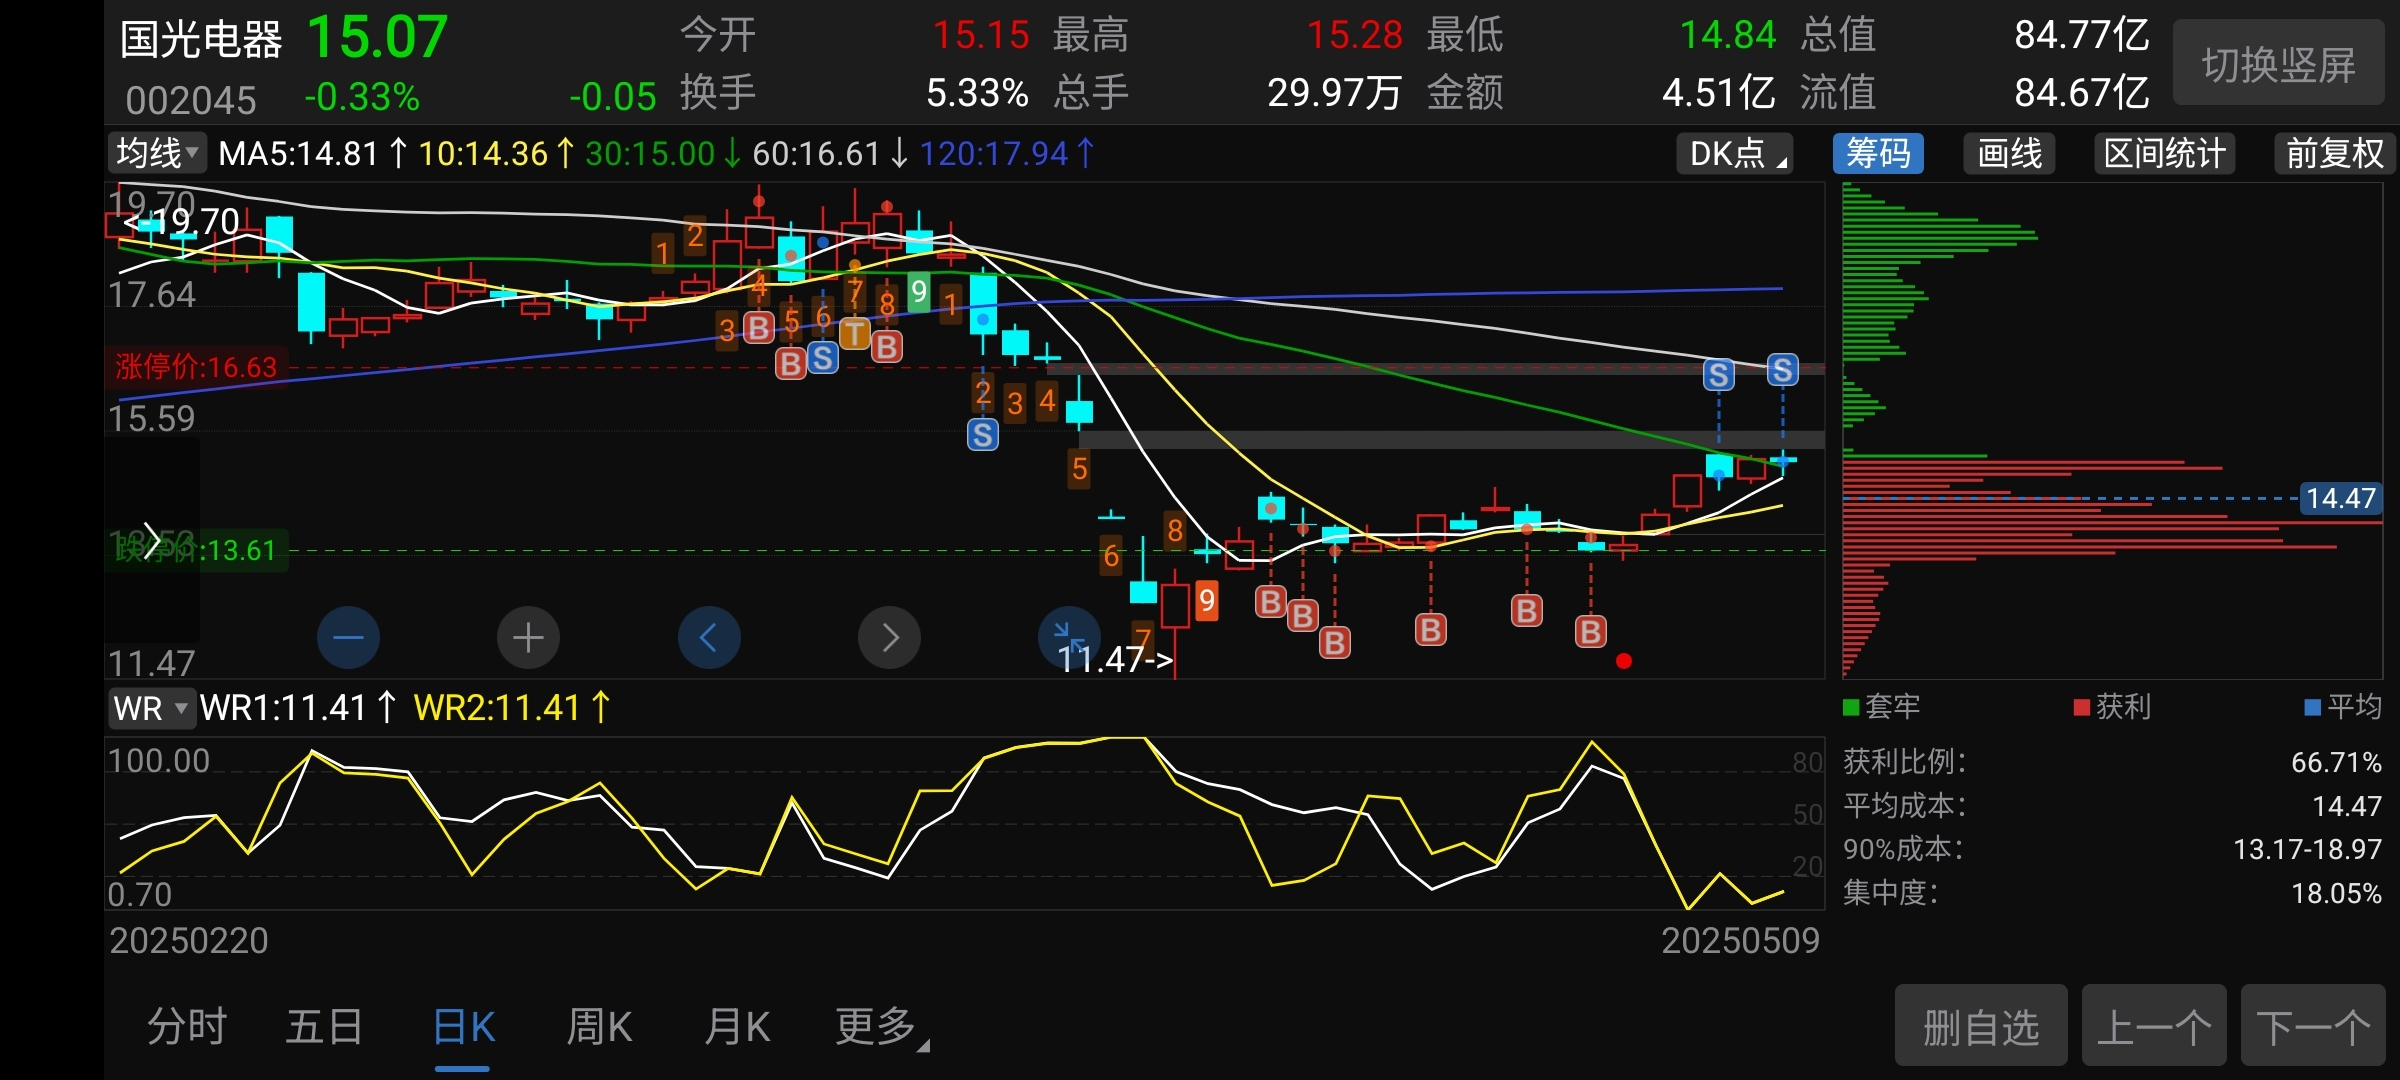
Task: Click the 获利比例 66.71% value
Action: click(x=2336, y=762)
